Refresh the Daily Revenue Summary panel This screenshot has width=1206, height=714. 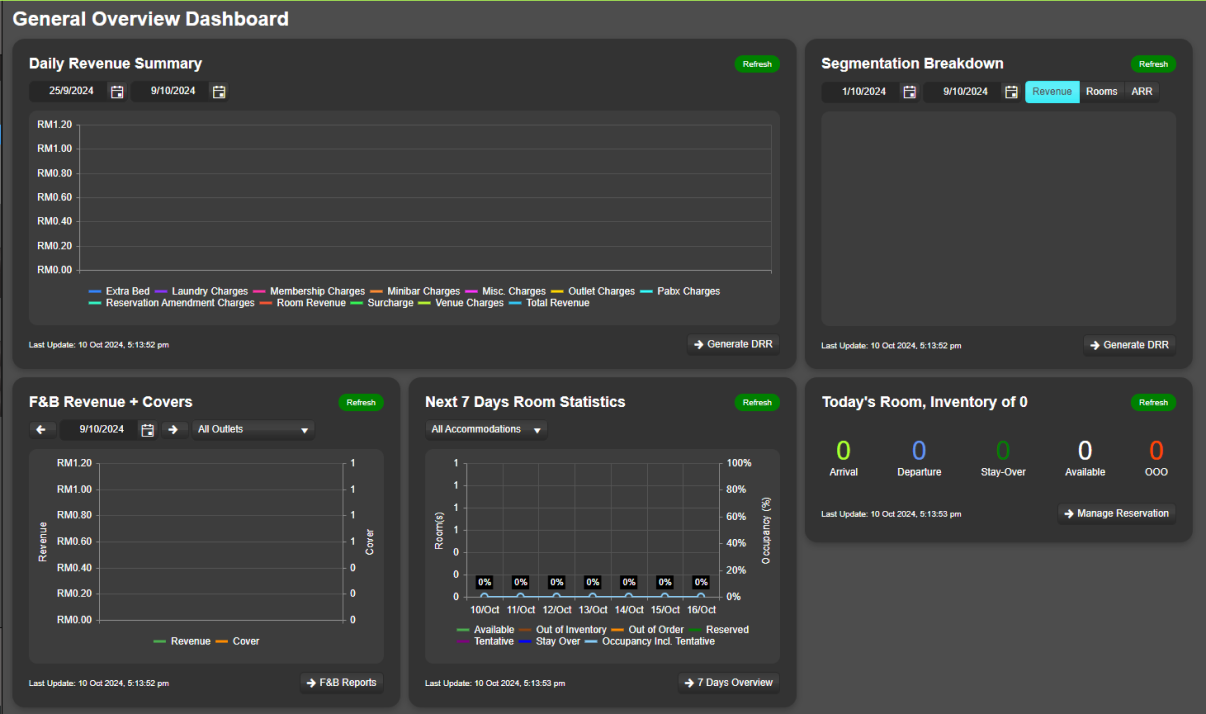[757, 64]
